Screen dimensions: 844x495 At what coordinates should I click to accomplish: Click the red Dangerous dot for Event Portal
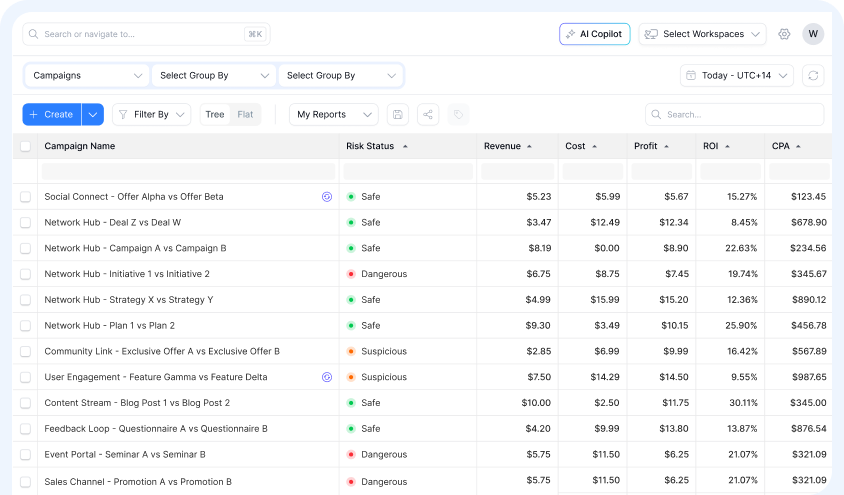coord(351,455)
